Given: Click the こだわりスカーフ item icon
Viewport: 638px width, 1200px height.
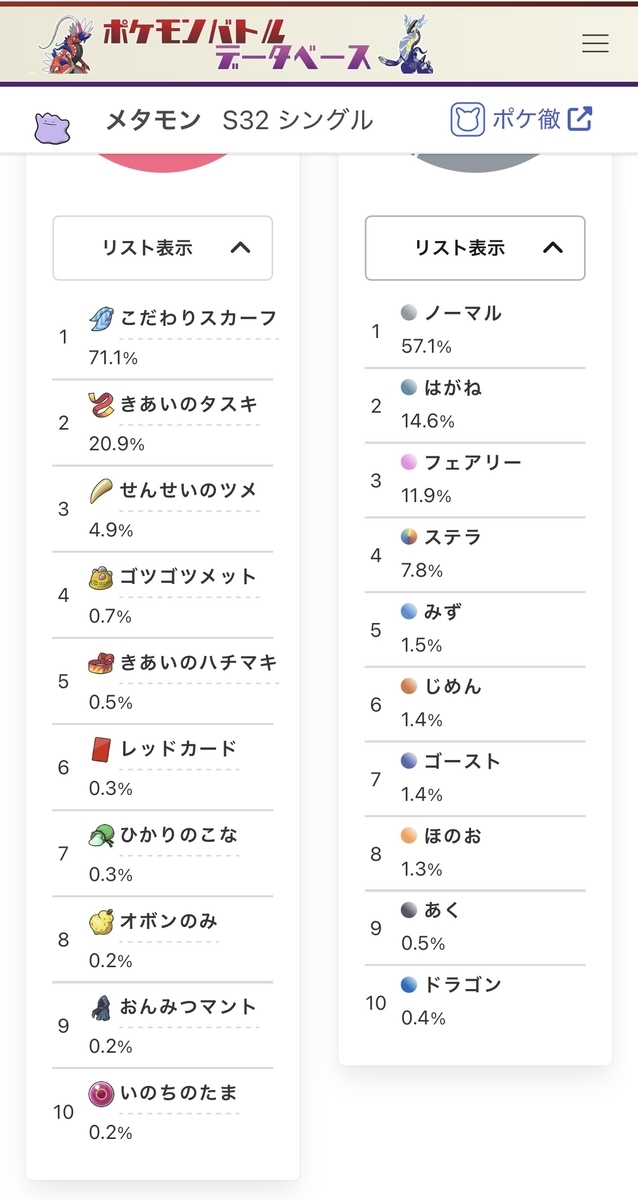Looking at the screenshot, I should point(102,319).
